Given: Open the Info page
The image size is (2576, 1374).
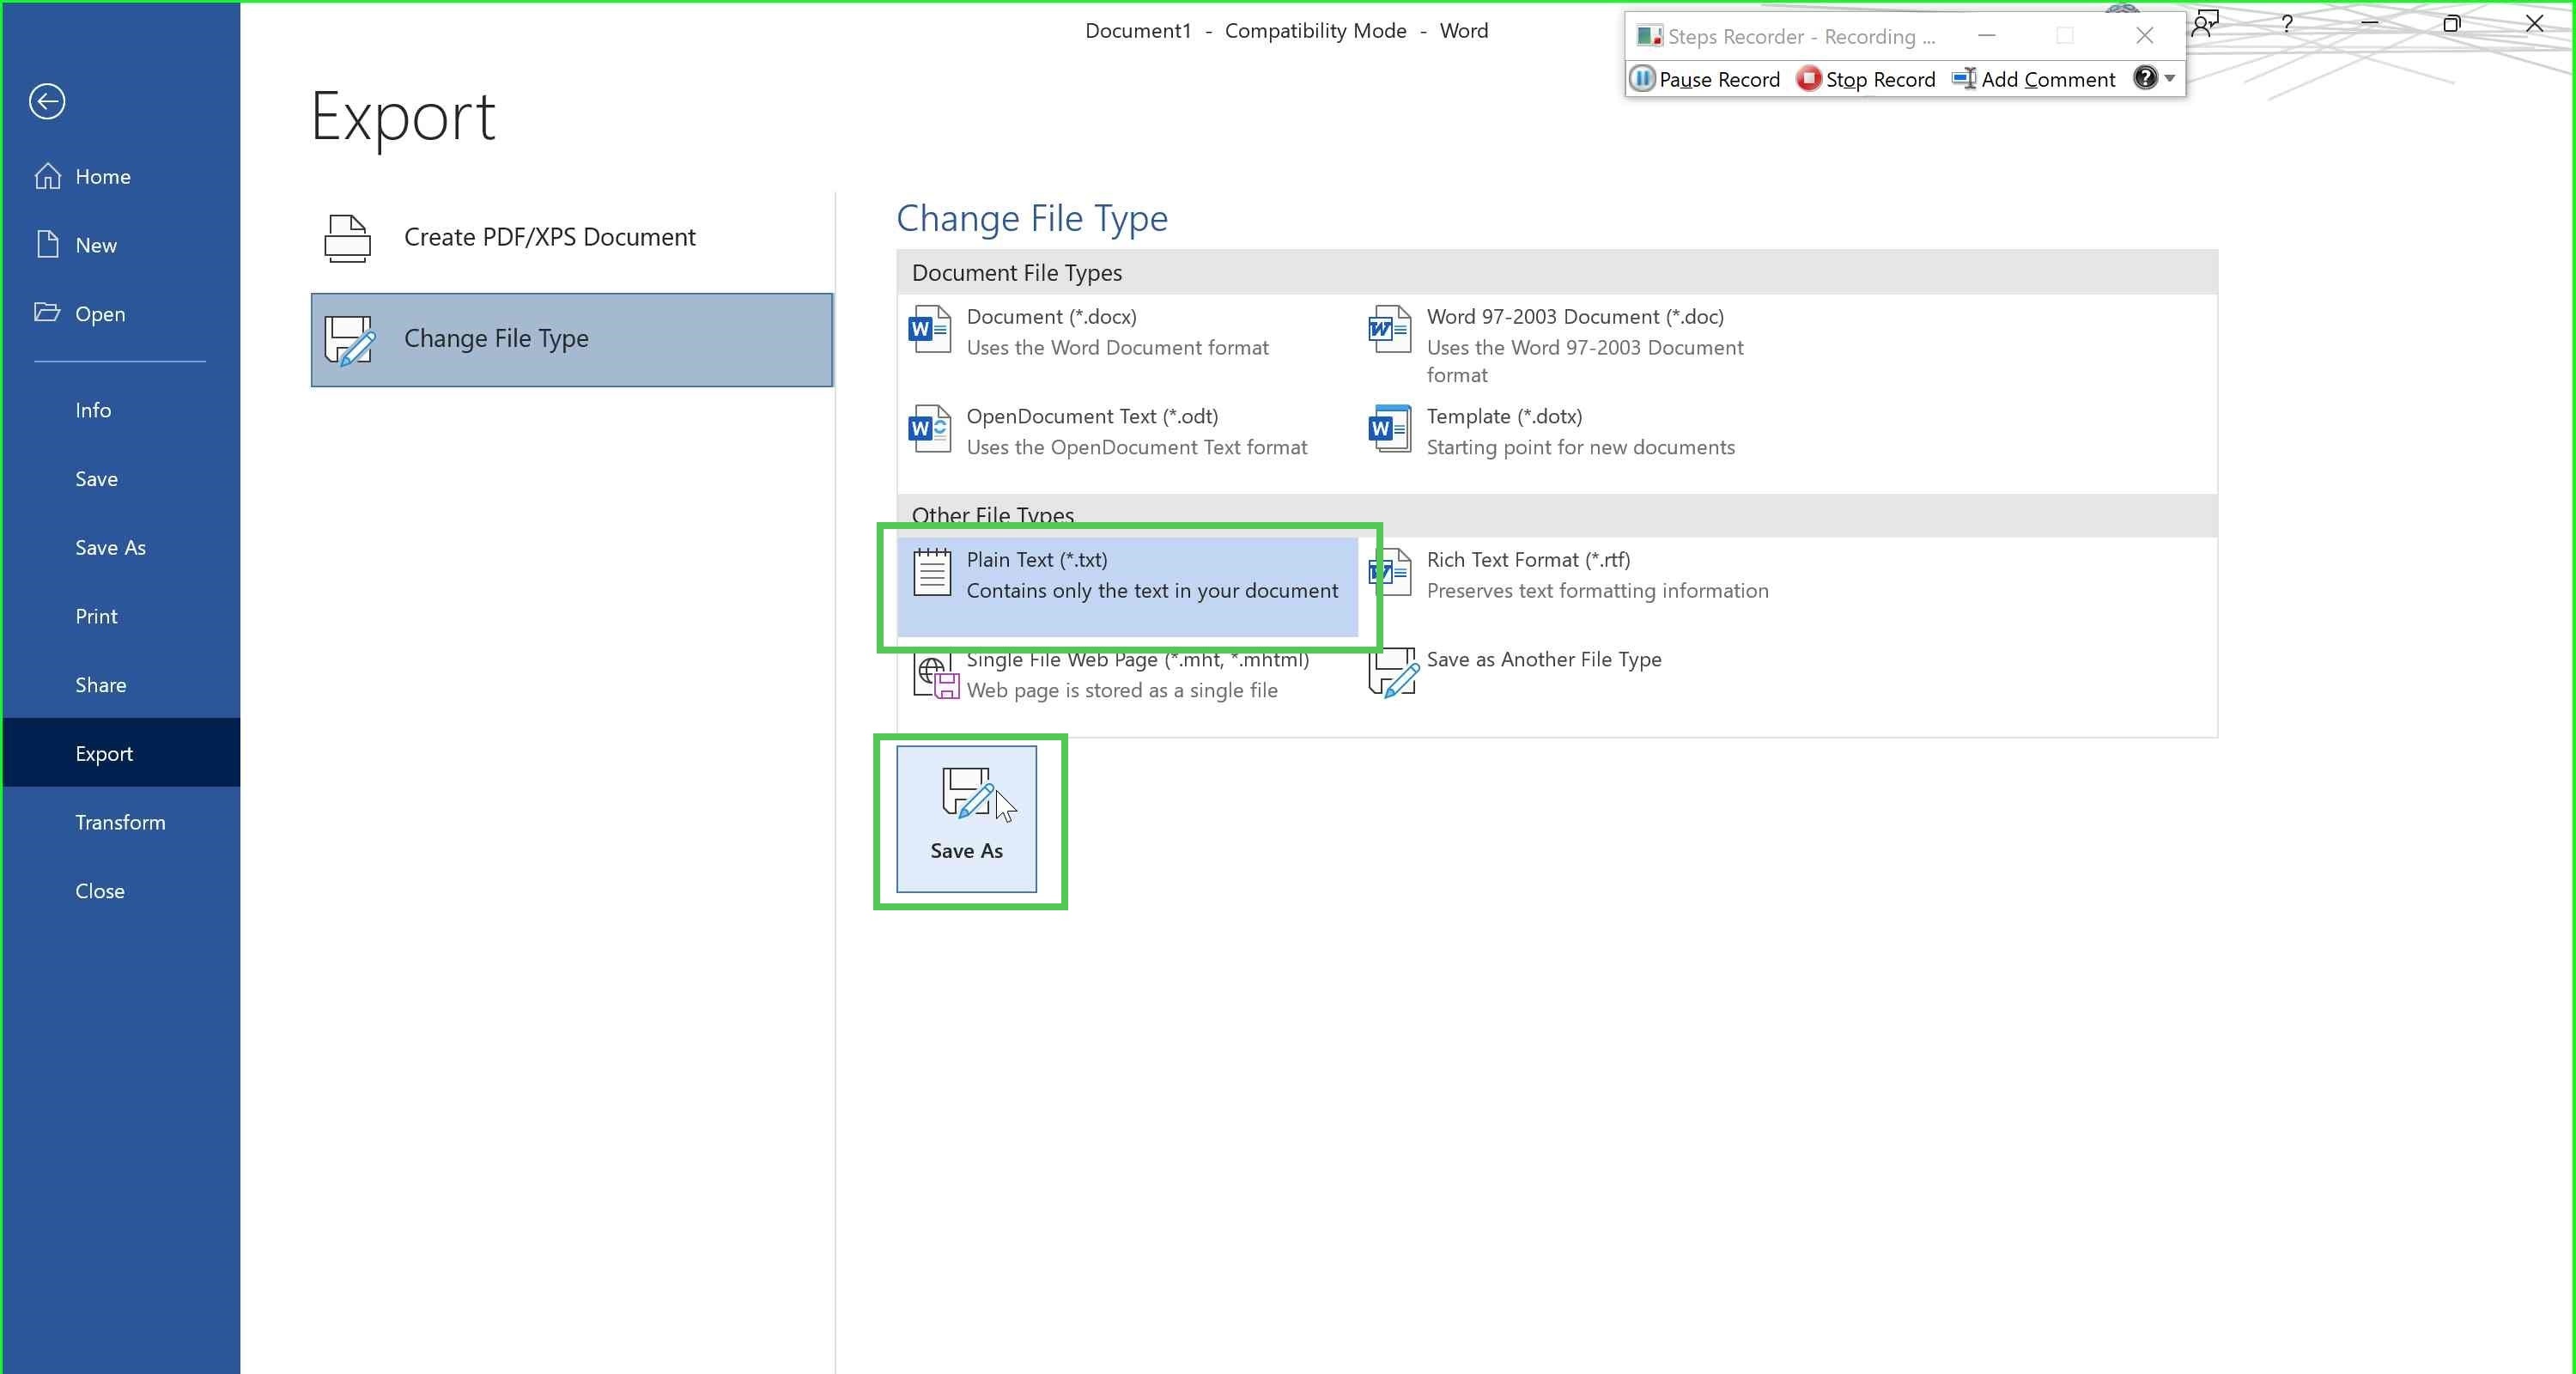Looking at the screenshot, I should tap(120, 410).
